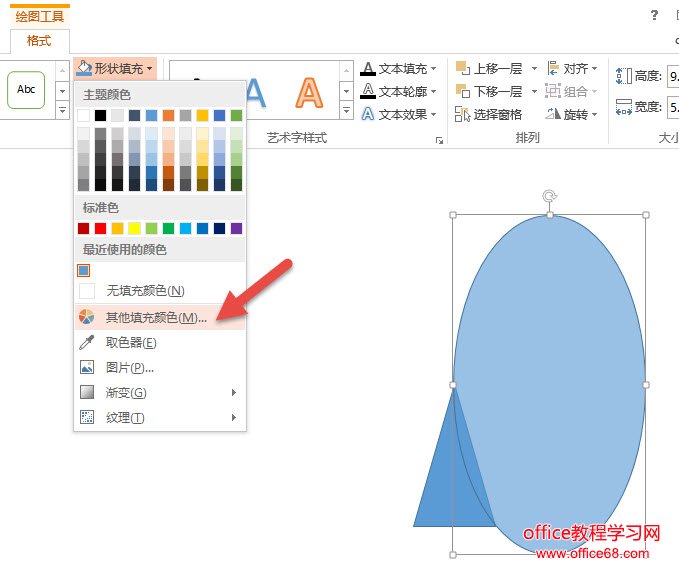This screenshot has width=679, height=570.
Task: Click the help question mark icon
Action: [x=654, y=15]
